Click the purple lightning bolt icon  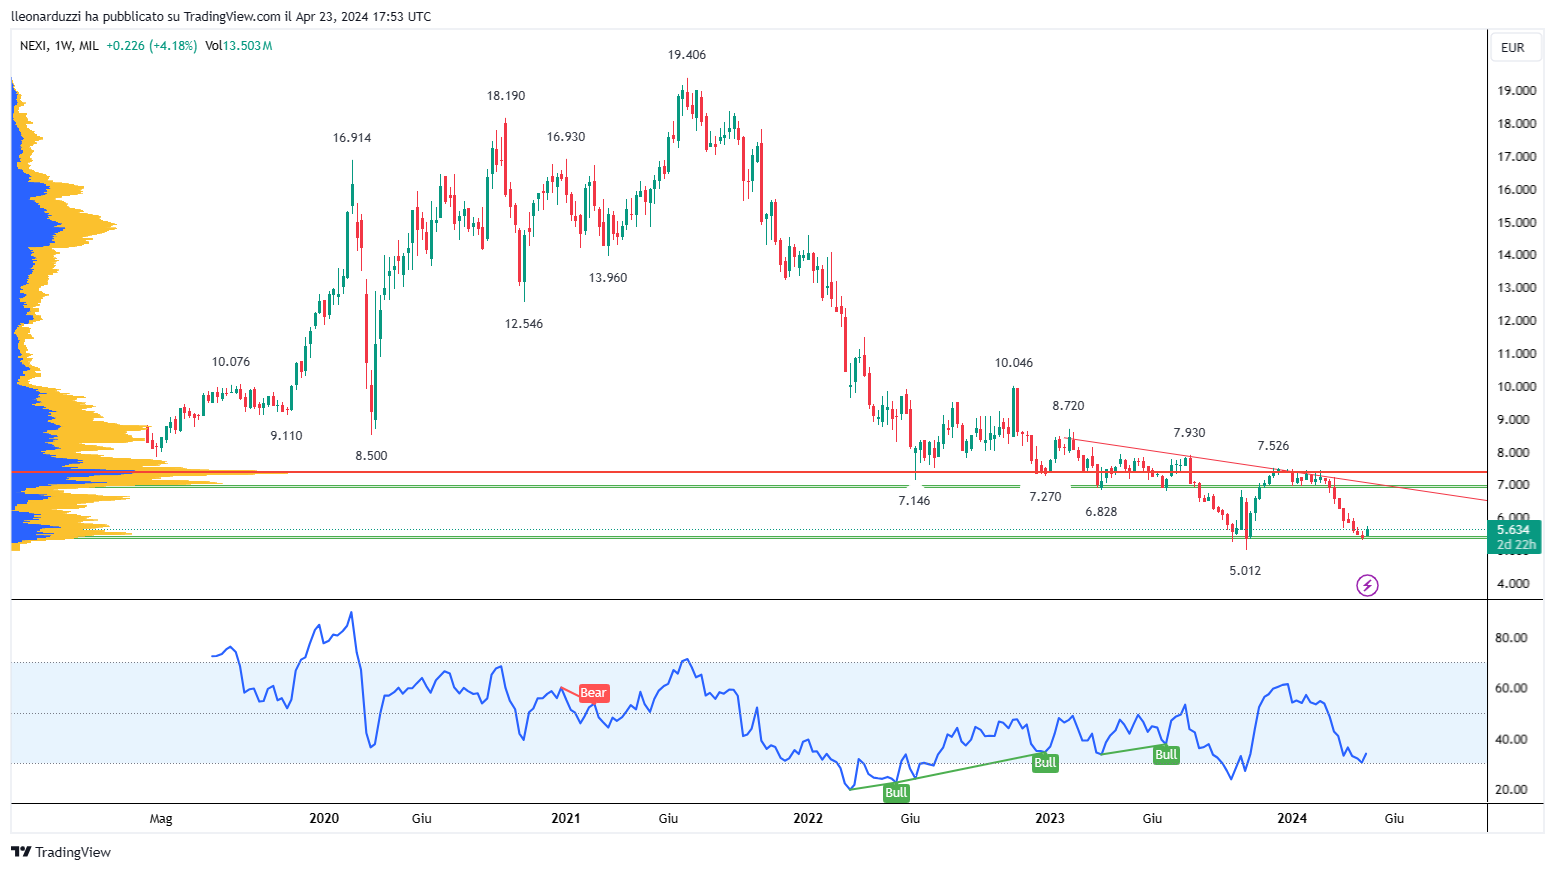click(x=1367, y=585)
